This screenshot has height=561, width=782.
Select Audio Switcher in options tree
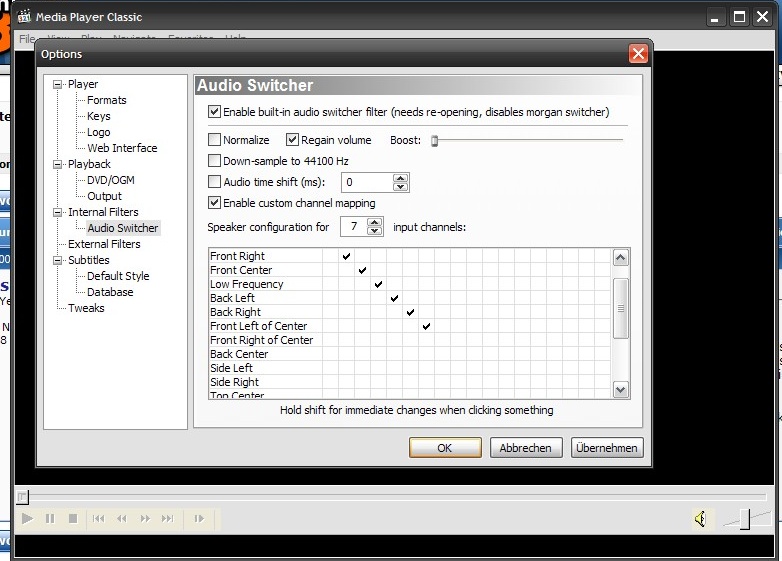[123, 228]
